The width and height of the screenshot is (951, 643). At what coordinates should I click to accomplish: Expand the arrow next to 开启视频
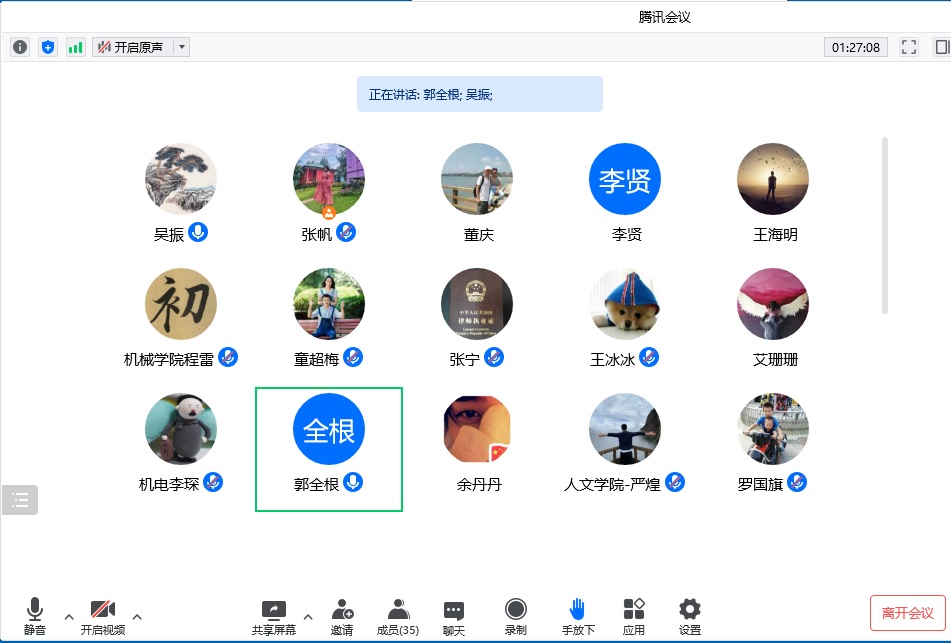coord(137,616)
